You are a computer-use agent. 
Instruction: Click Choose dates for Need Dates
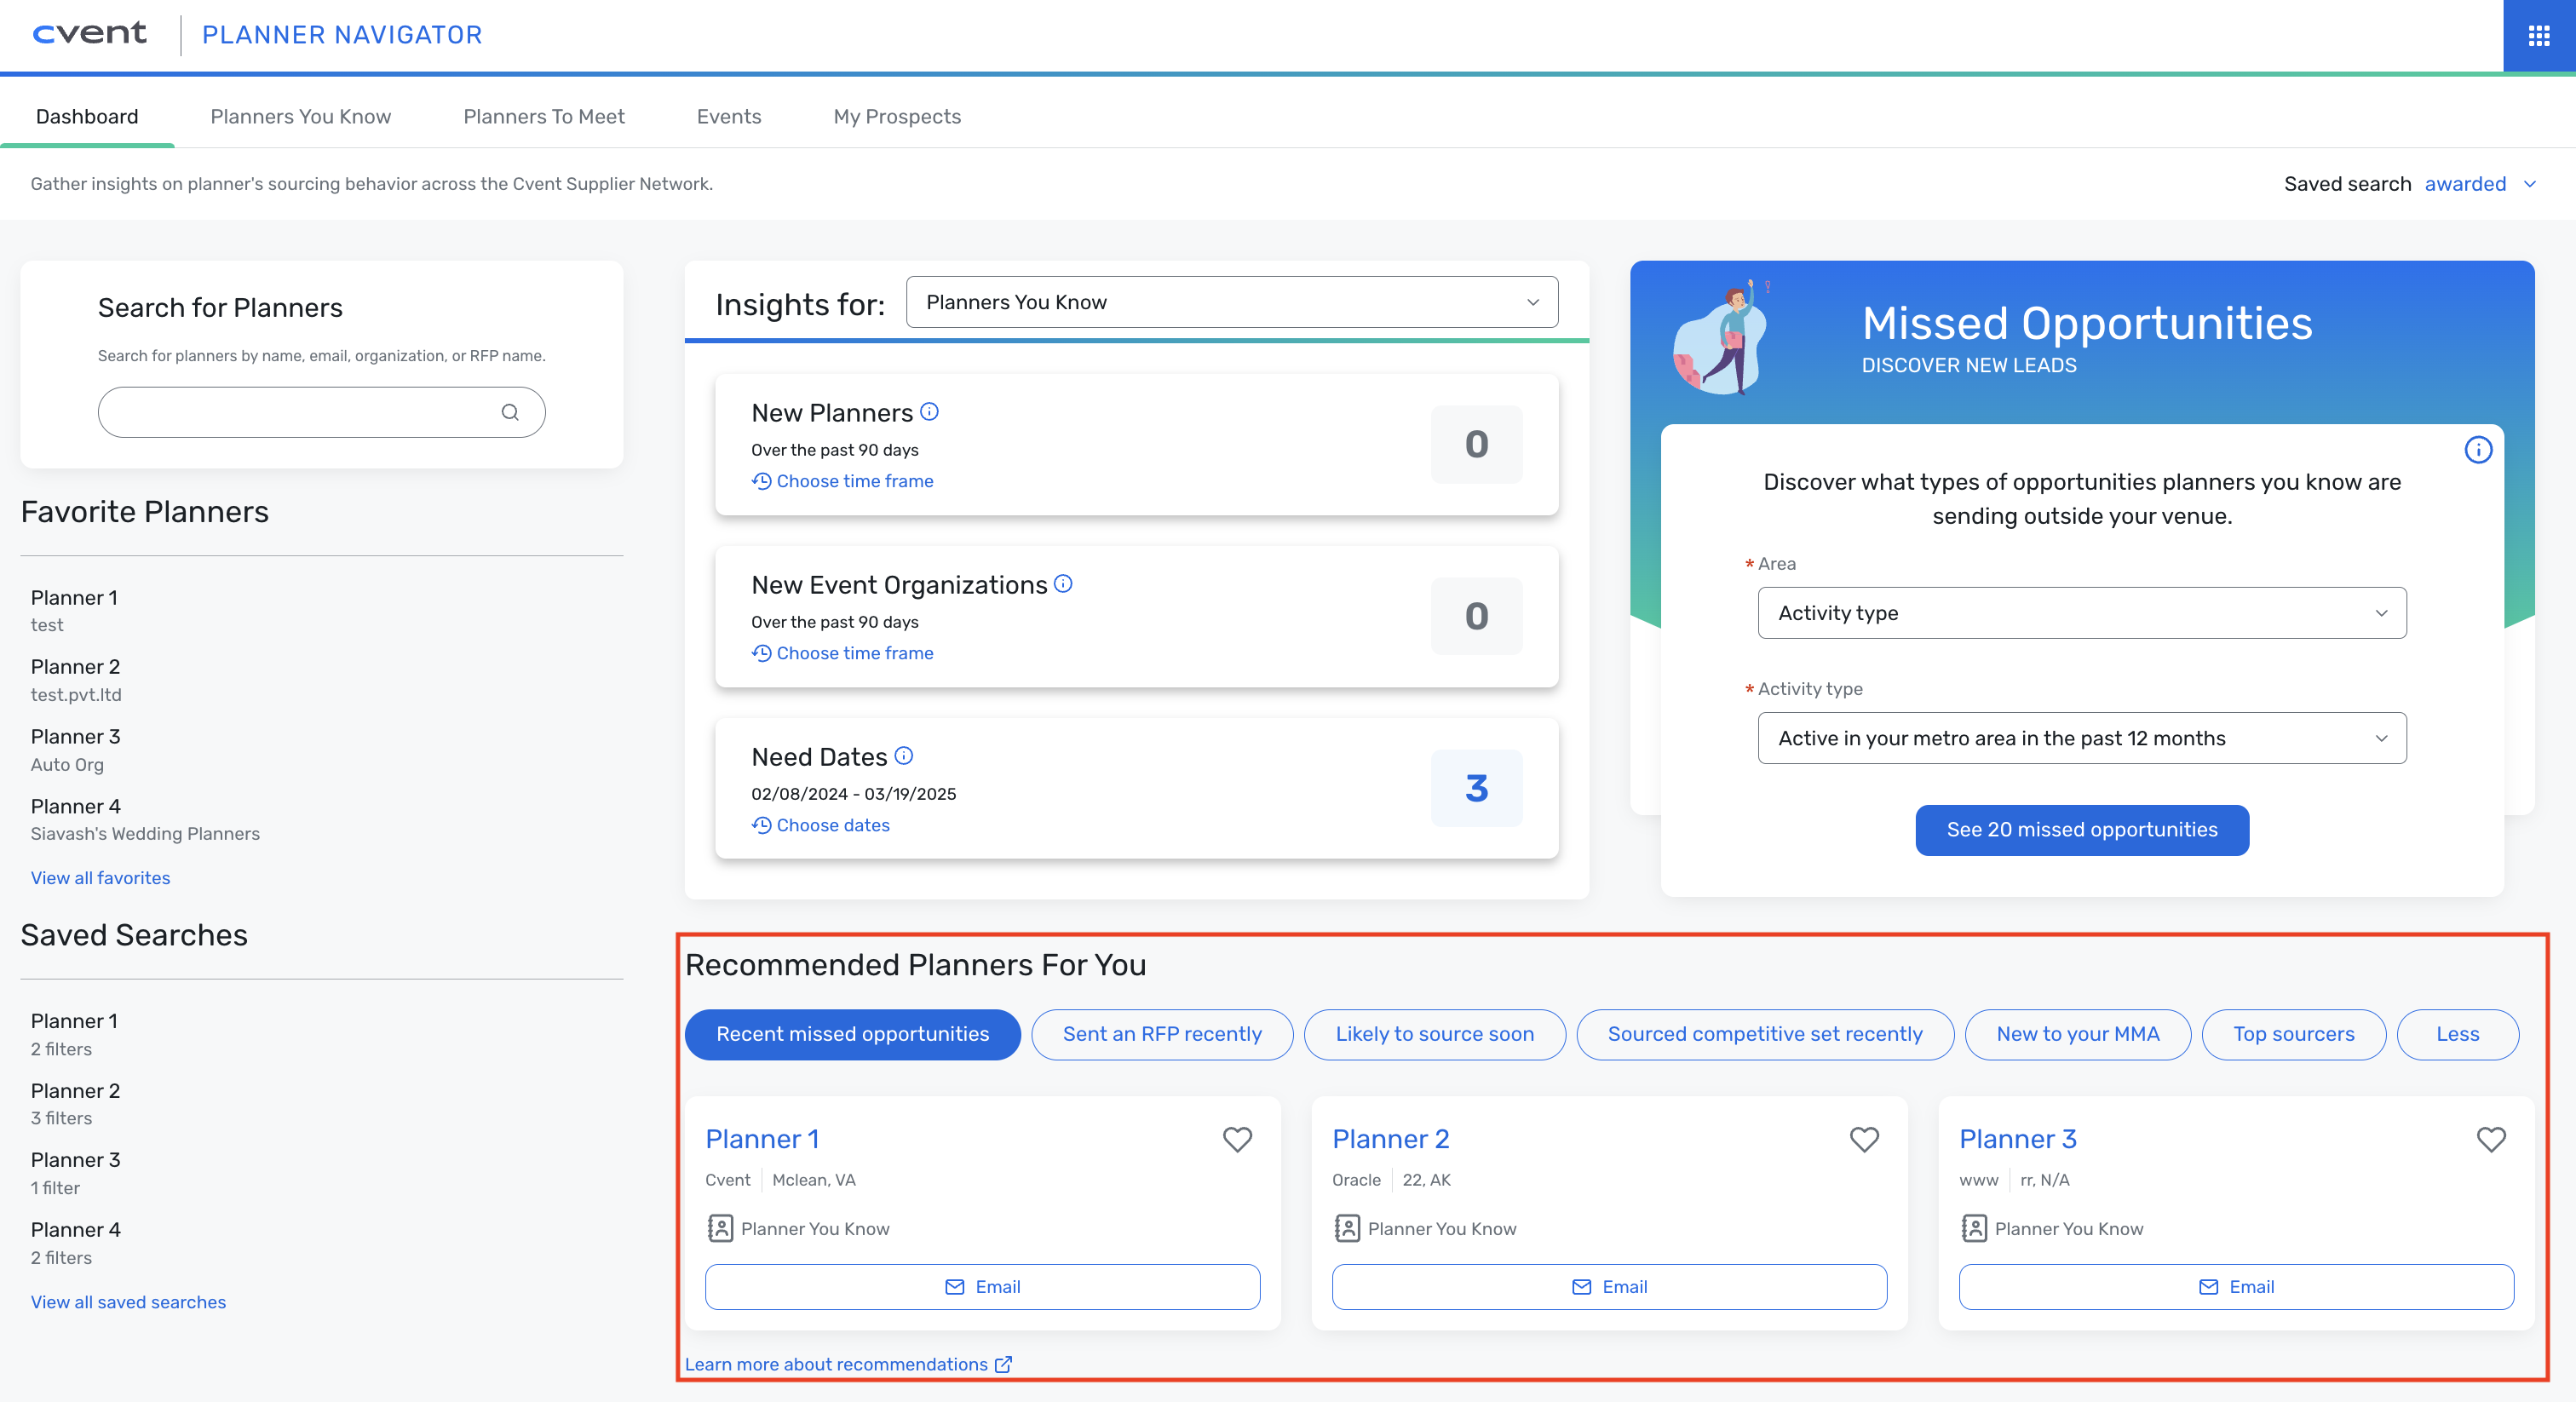[x=821, y=825]
